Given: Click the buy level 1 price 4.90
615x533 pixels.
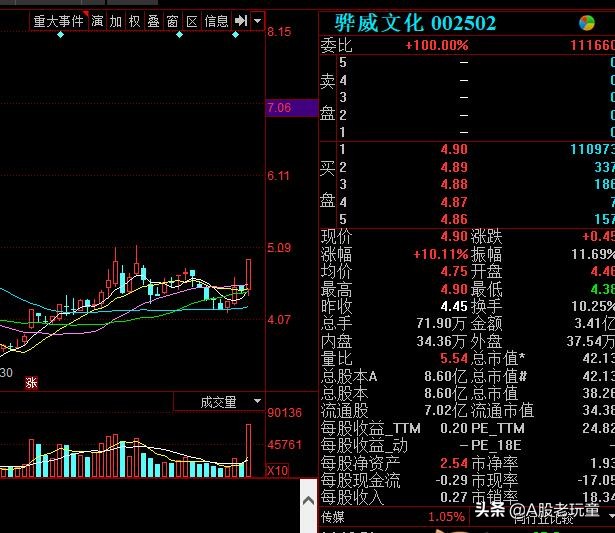Looking at the screenshot, I should pos(454,149).
